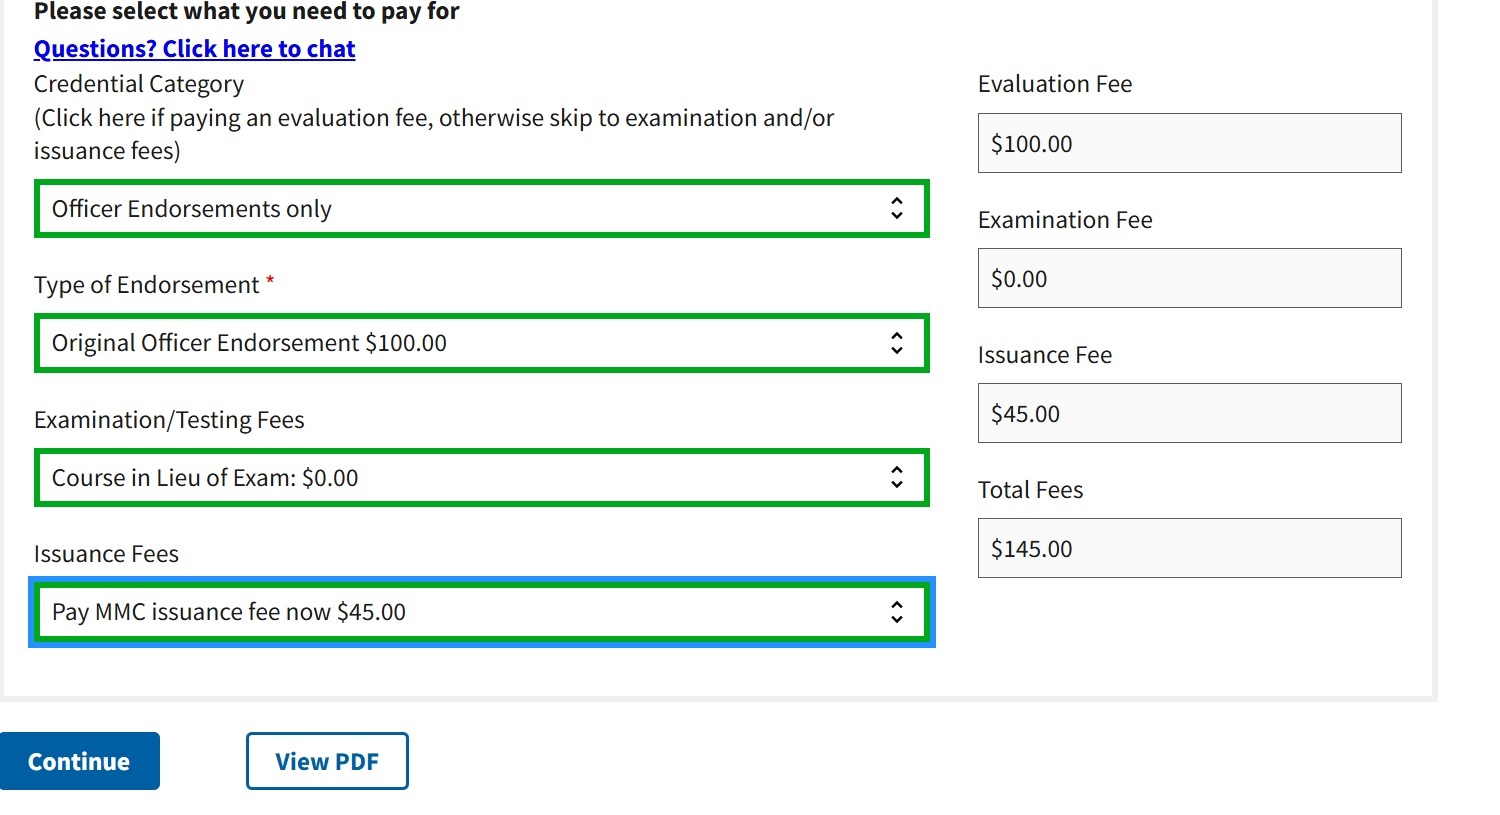This screenshot has width=1500, height=815.
Task: Select the Examination Fee field showing $0.00
Action: click(x=1189, y=278)
